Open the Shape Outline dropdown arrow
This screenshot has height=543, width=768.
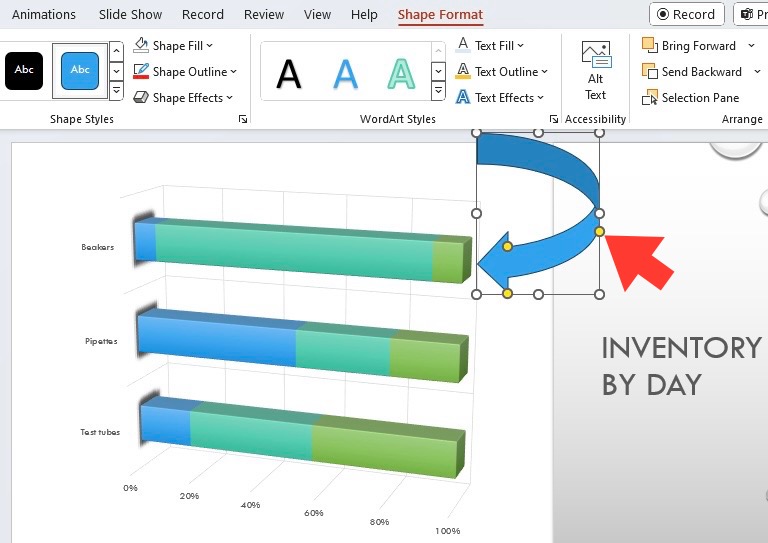(234, 71)
